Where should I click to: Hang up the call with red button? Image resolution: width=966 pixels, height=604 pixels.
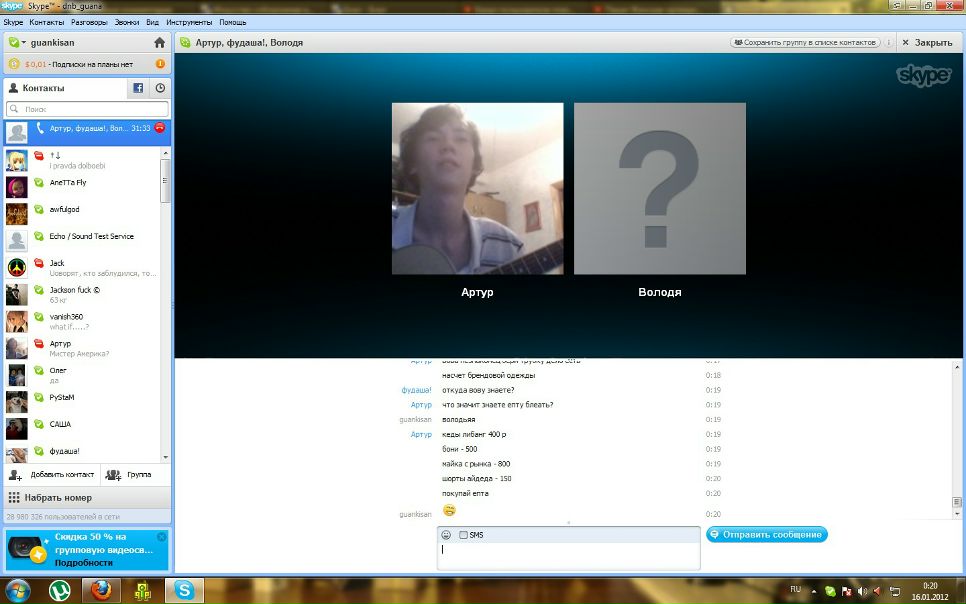(161, 128)
